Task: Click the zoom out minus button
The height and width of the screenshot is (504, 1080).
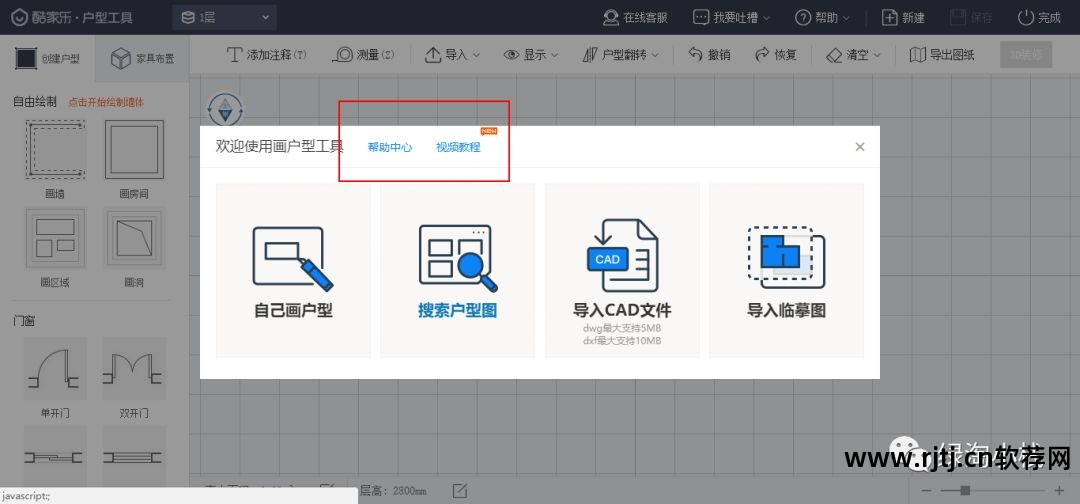Action: pyautogui.click(x=928, y=491)
